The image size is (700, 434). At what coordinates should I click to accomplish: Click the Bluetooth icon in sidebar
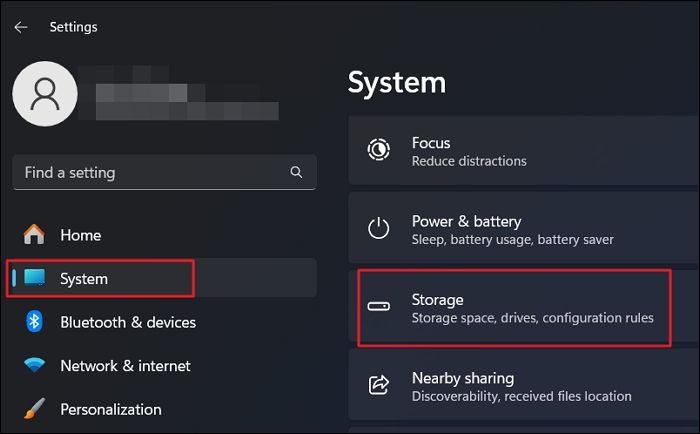click(x=34, y=322)
